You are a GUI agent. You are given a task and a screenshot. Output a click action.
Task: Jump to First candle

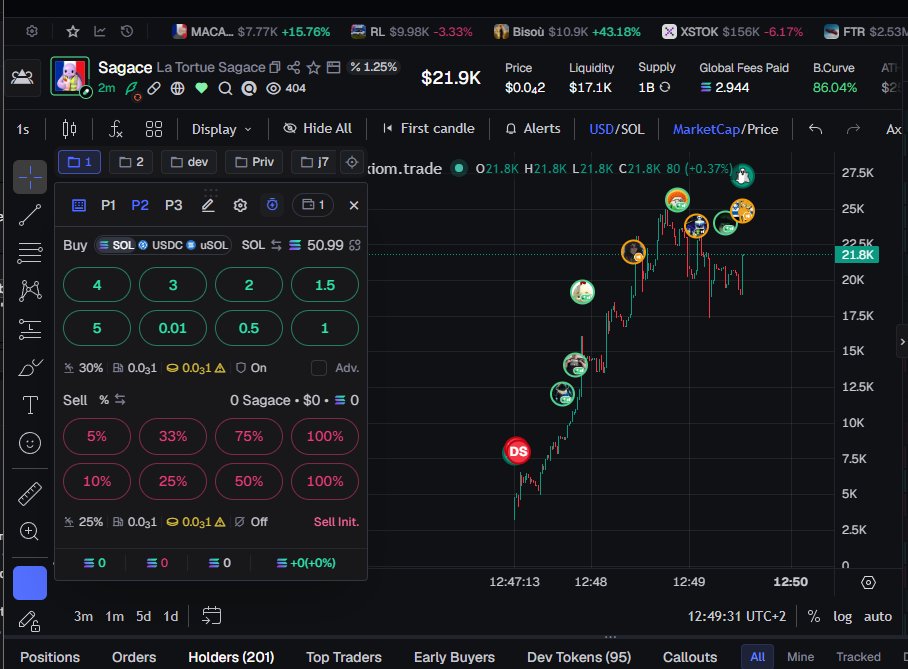429,129
